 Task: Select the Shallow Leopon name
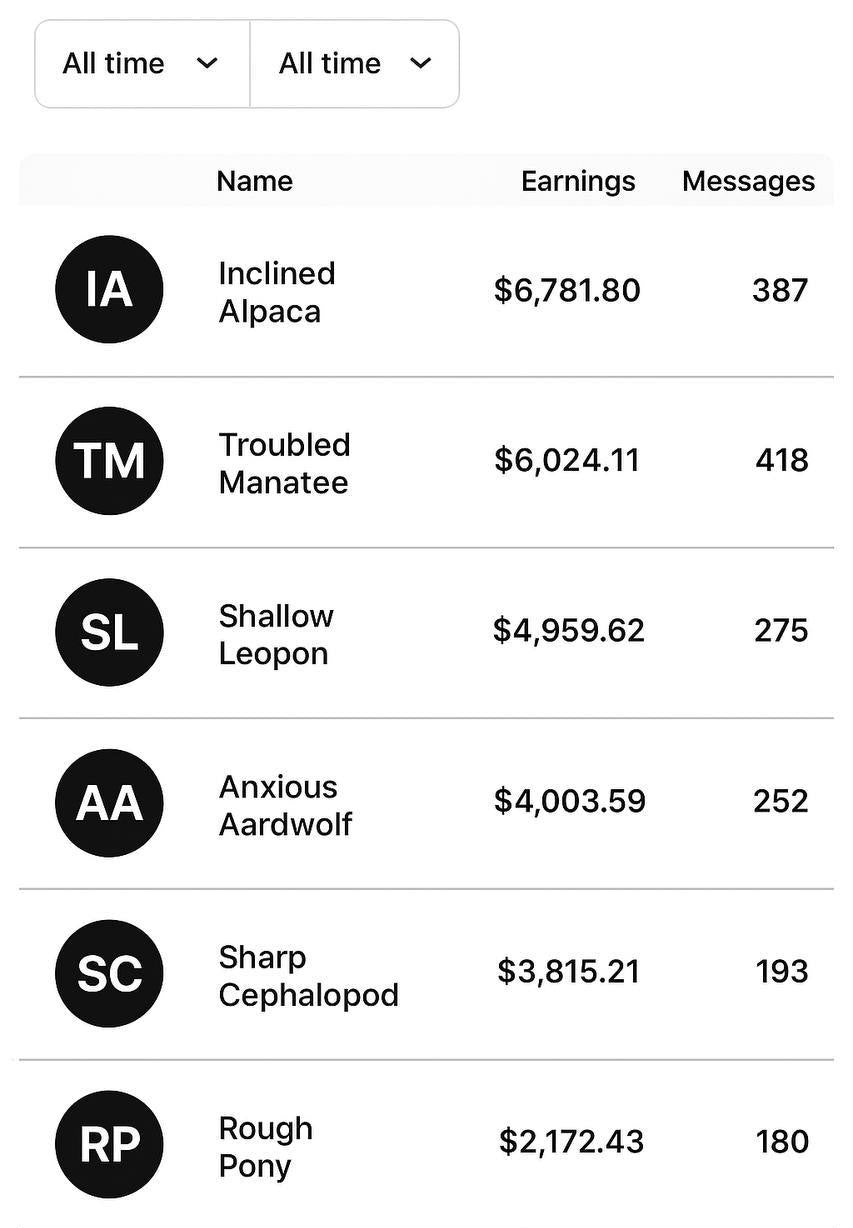pyautogui.click(x=276, y=634)
